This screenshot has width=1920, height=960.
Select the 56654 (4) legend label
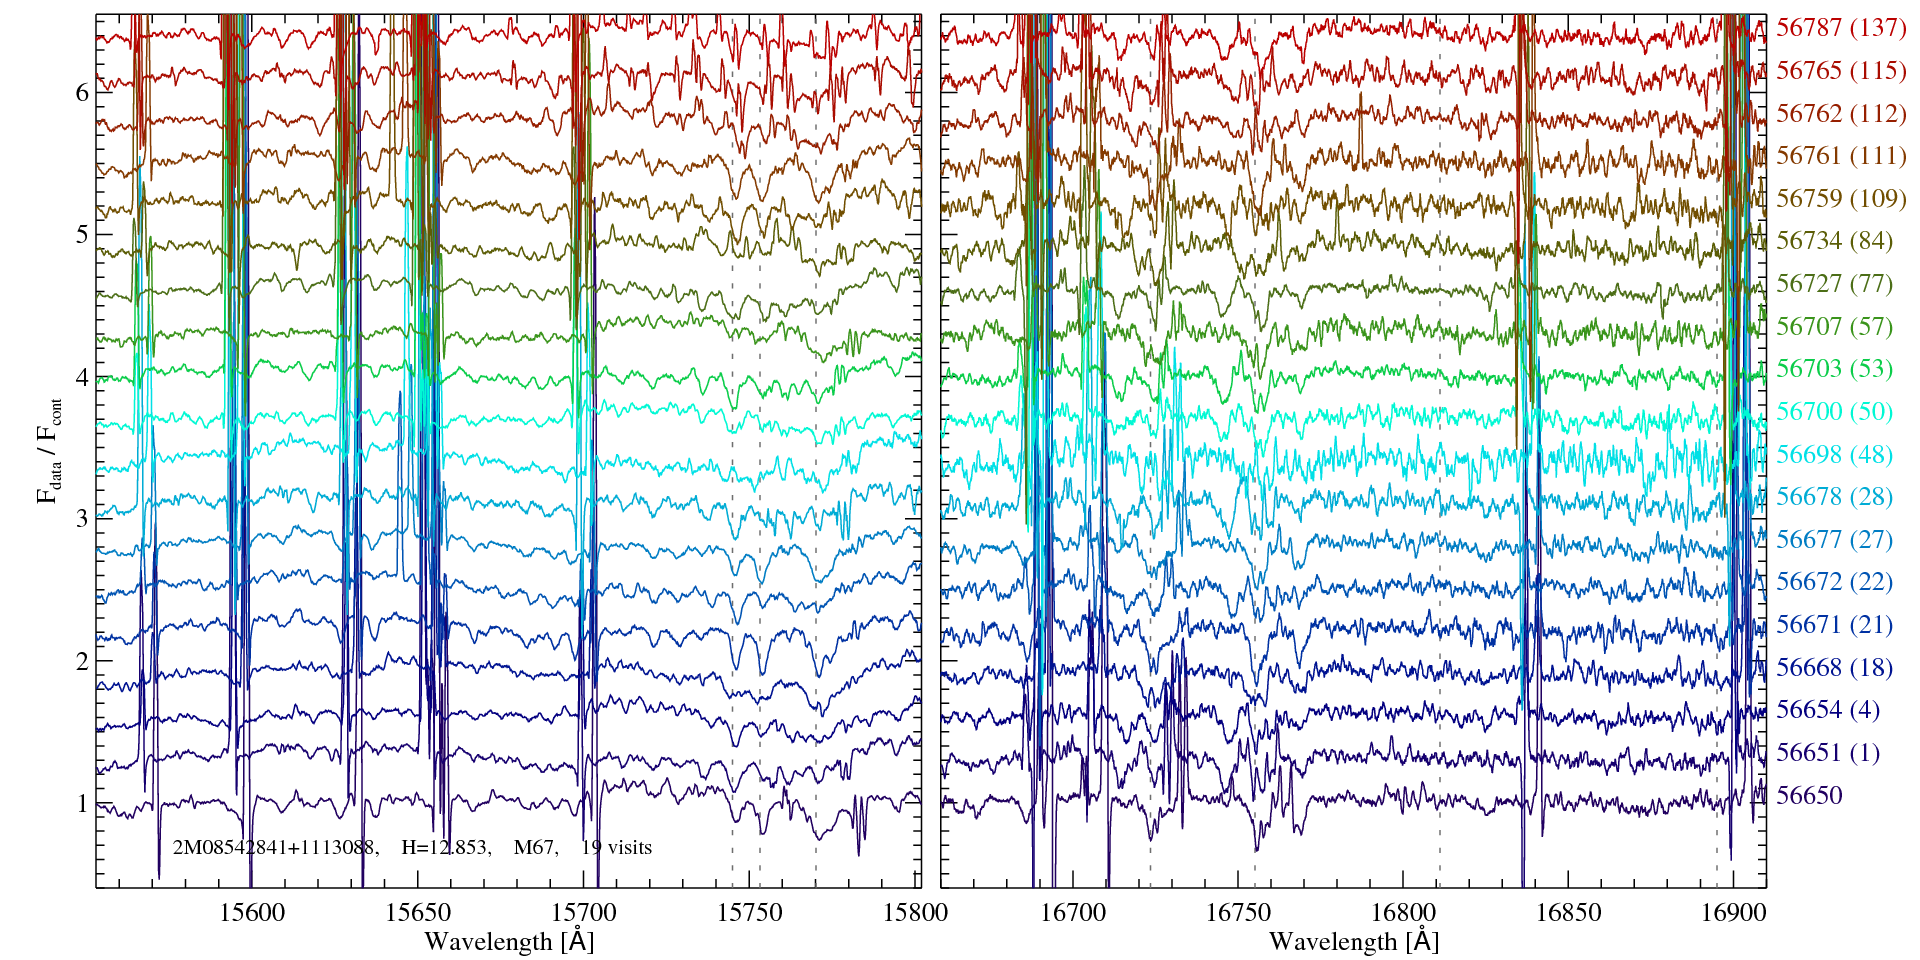[1828, 710]
